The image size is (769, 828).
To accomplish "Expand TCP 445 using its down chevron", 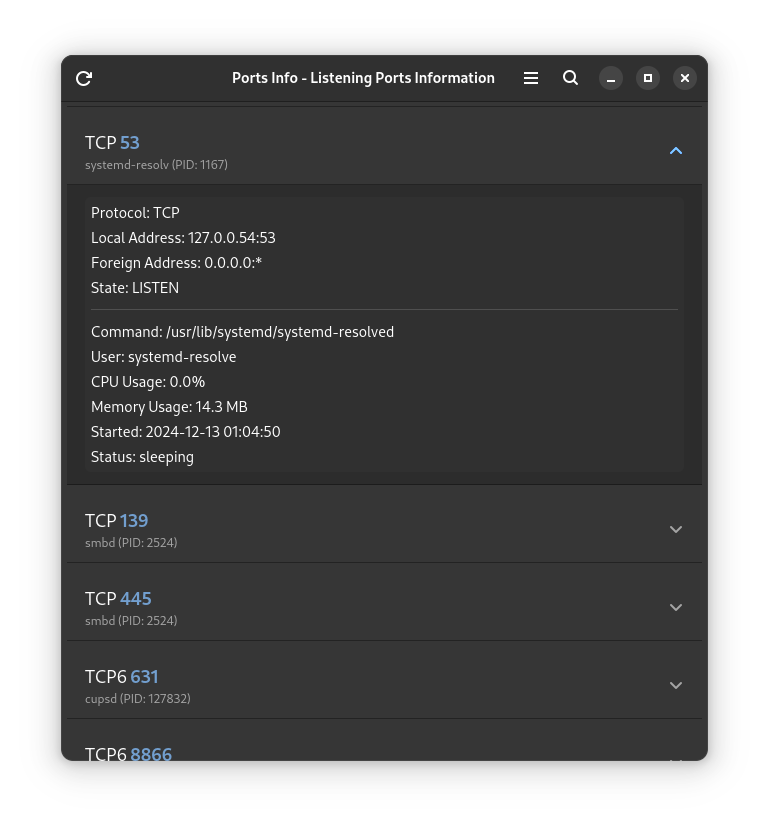I will click(675, 607).
